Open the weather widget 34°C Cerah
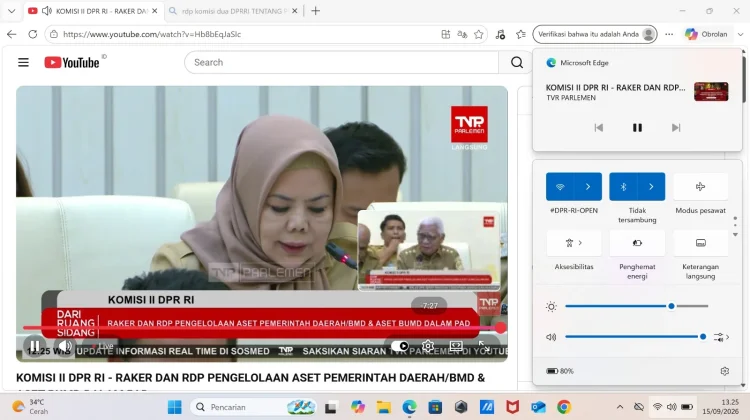750x420 pixels. click(31, 407)
